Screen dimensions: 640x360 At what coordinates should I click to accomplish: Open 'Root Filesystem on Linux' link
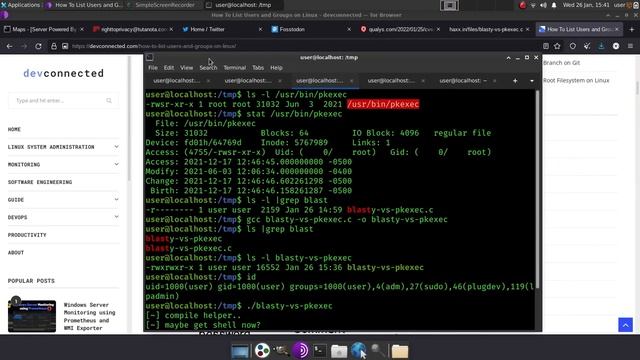pyautogui.click(x=576, y=80)
